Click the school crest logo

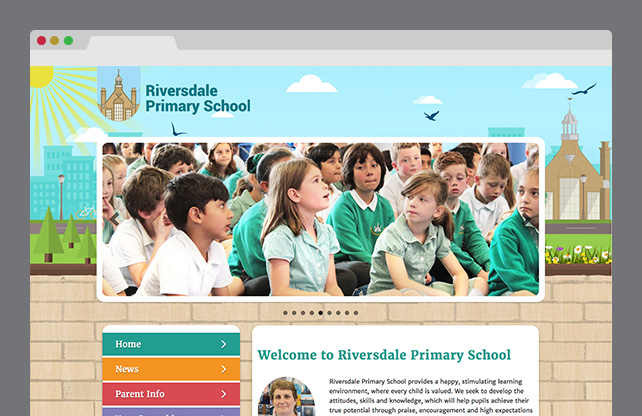coord(119,96)
